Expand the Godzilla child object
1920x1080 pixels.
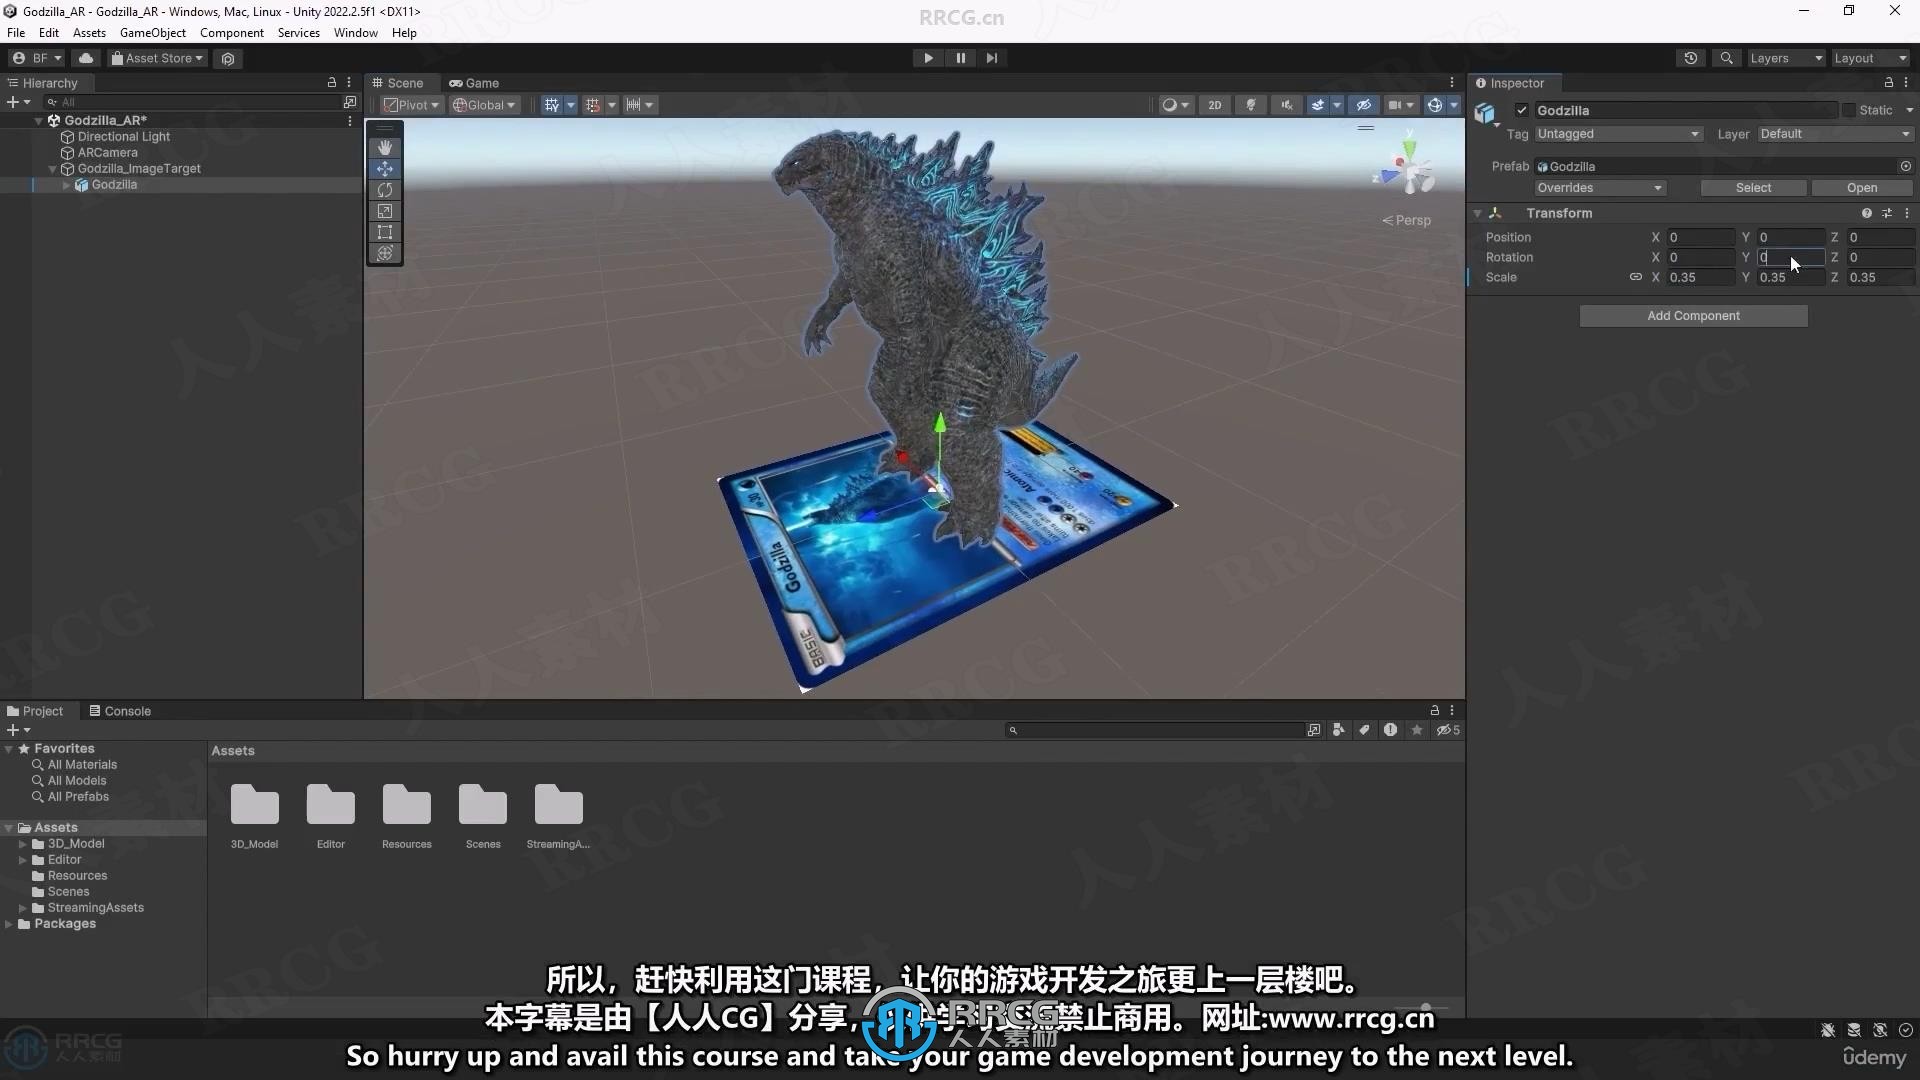click(67, 185)
